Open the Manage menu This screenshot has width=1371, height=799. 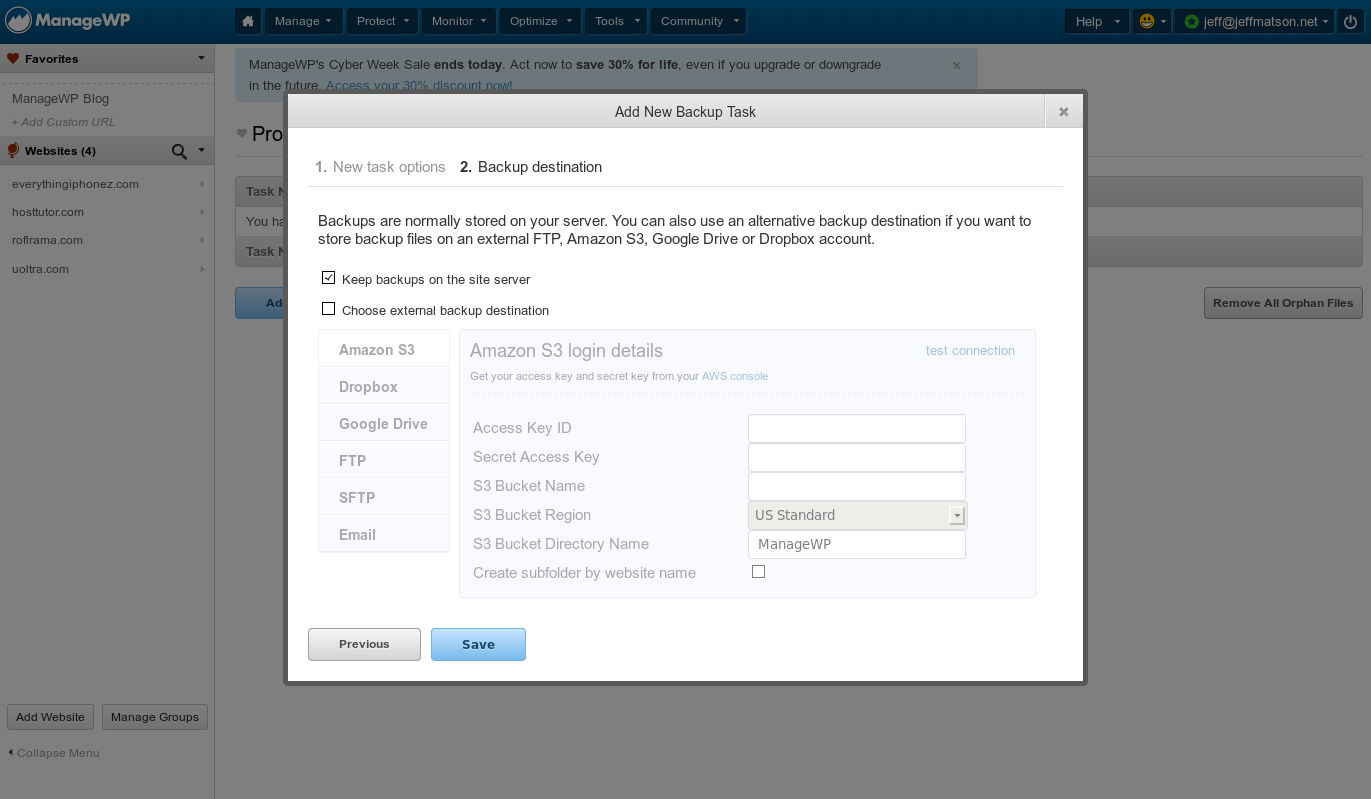[x=303, y=21]
